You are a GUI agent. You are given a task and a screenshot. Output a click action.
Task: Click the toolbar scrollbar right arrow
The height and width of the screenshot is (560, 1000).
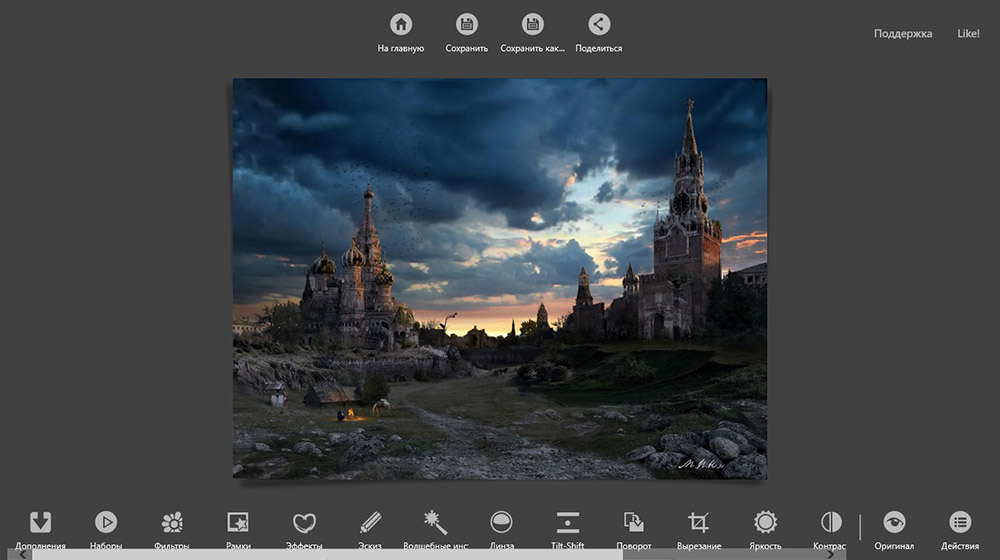[830, 554]
